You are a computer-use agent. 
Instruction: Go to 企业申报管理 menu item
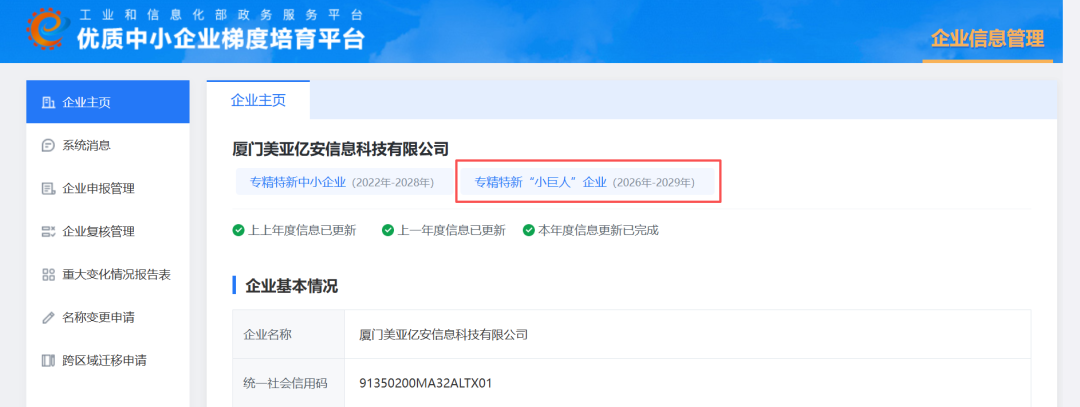pos(107,189)
